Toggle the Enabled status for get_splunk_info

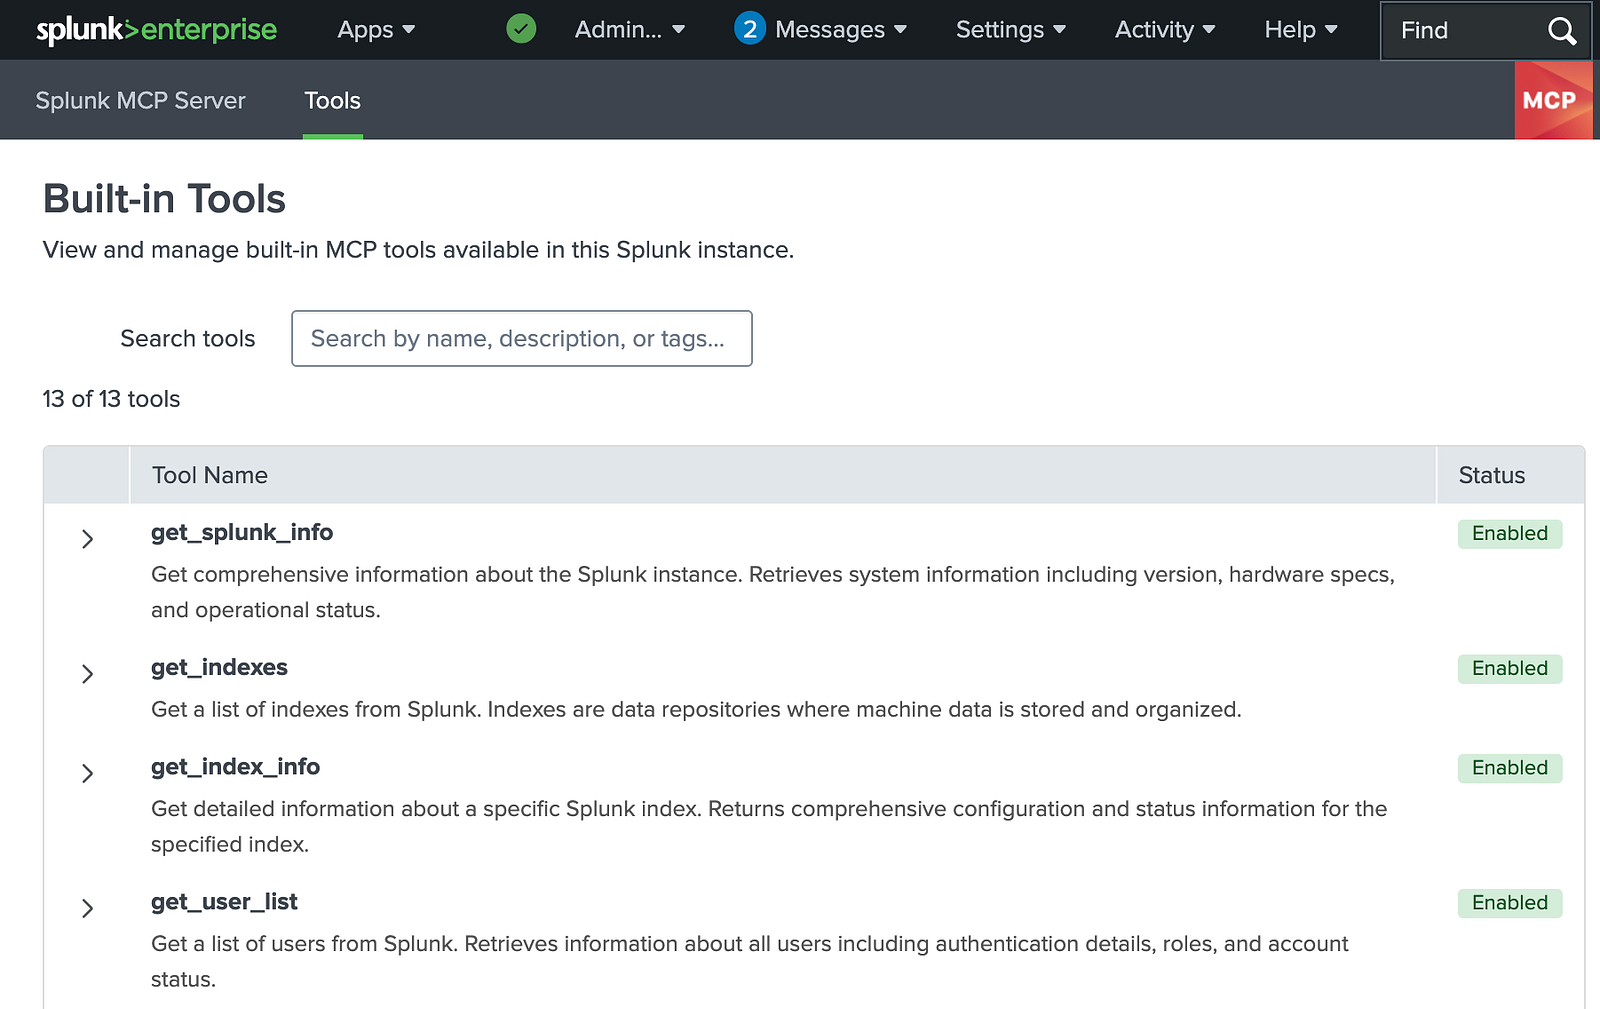1509,533
